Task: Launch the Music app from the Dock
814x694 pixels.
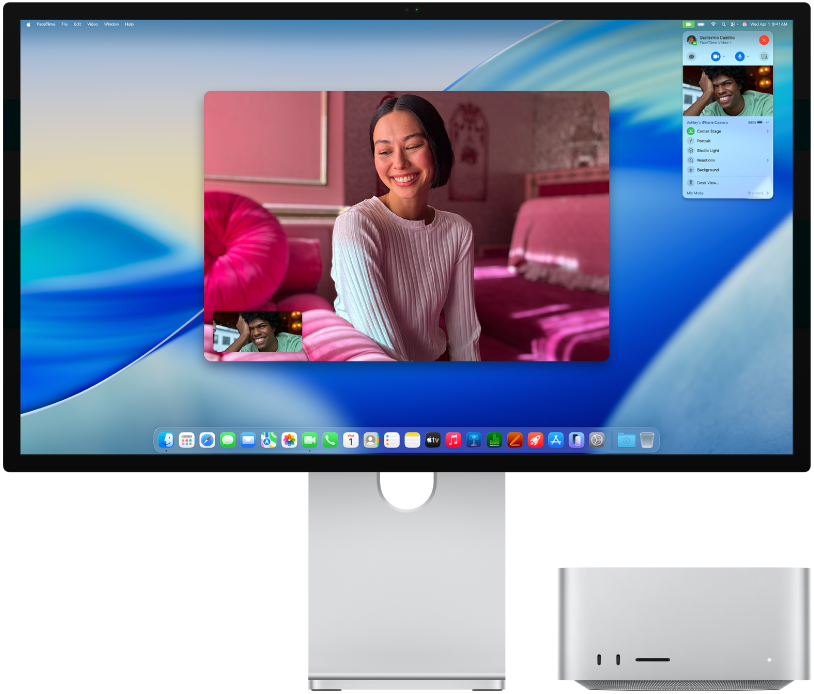Action: click(x=452, y=438)
